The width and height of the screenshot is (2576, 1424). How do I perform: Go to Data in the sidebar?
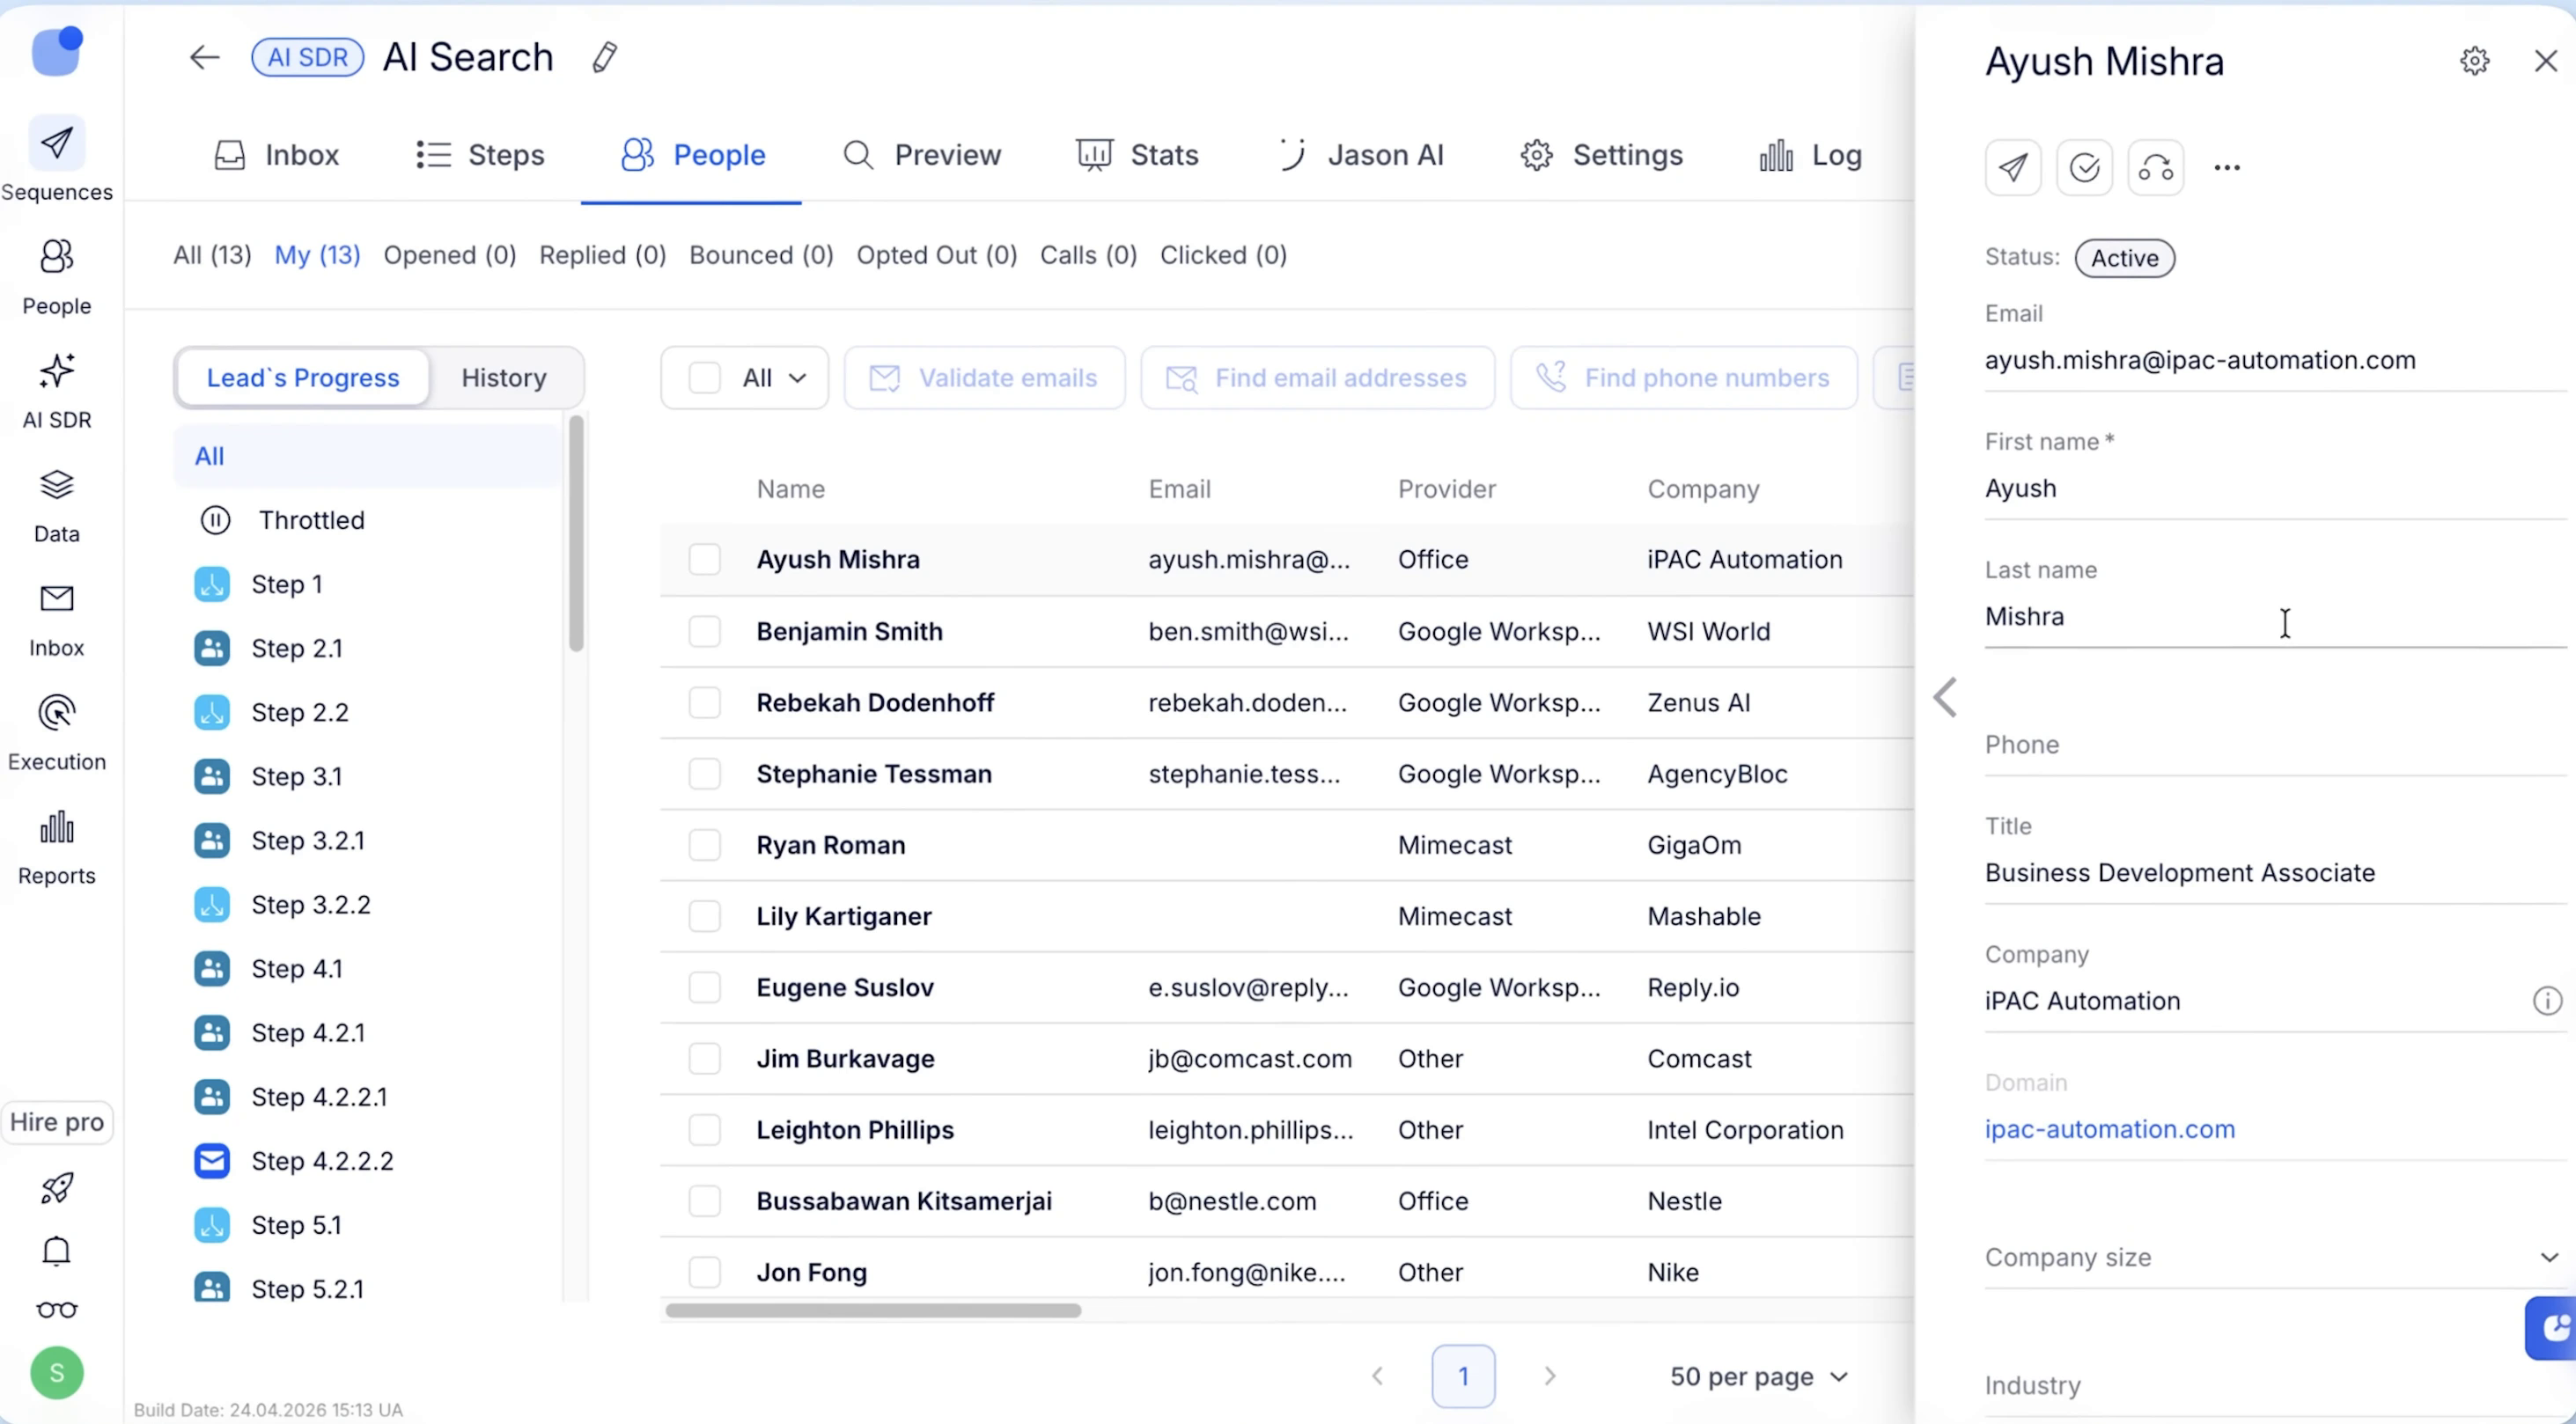56,505
